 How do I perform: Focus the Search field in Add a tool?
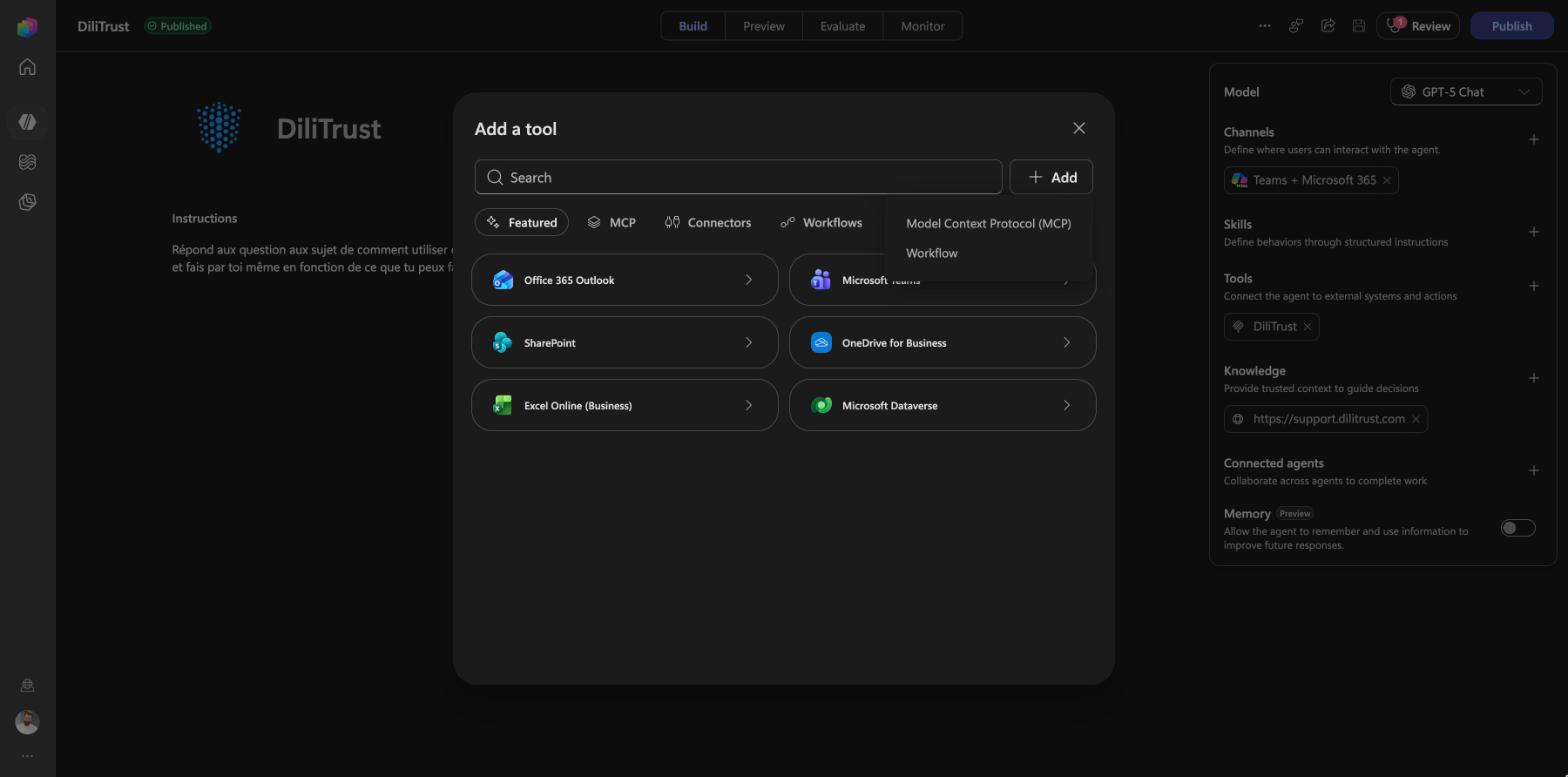tap(738, 177)
